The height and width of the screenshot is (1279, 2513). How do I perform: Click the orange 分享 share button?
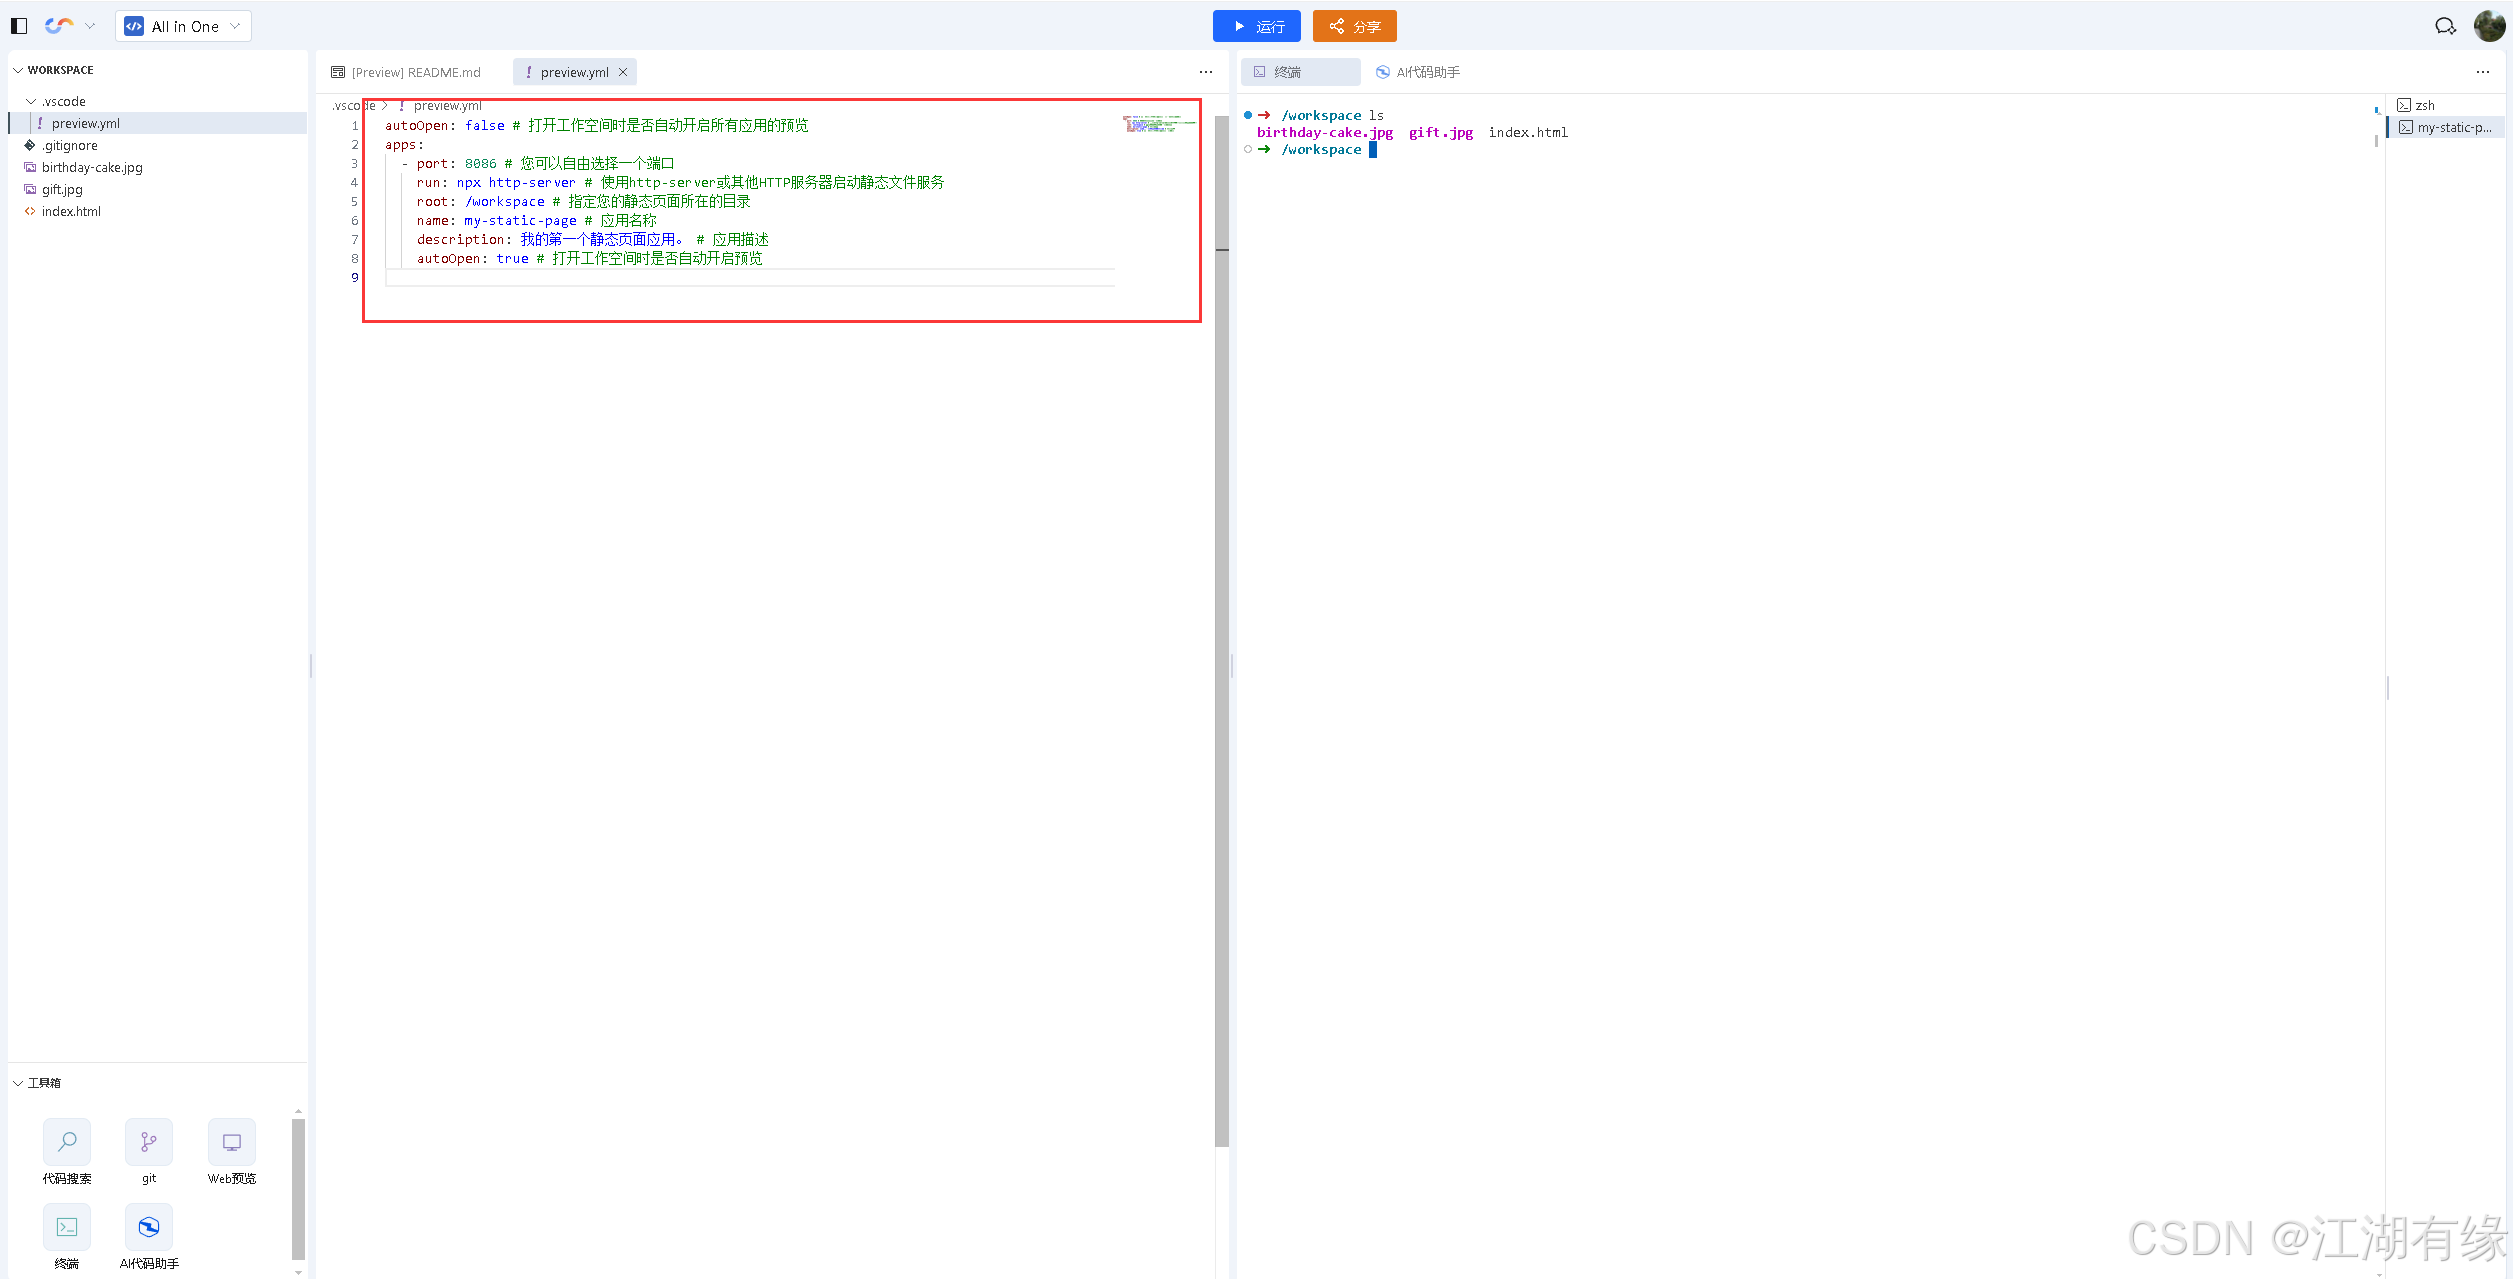tap(1354, 26)
